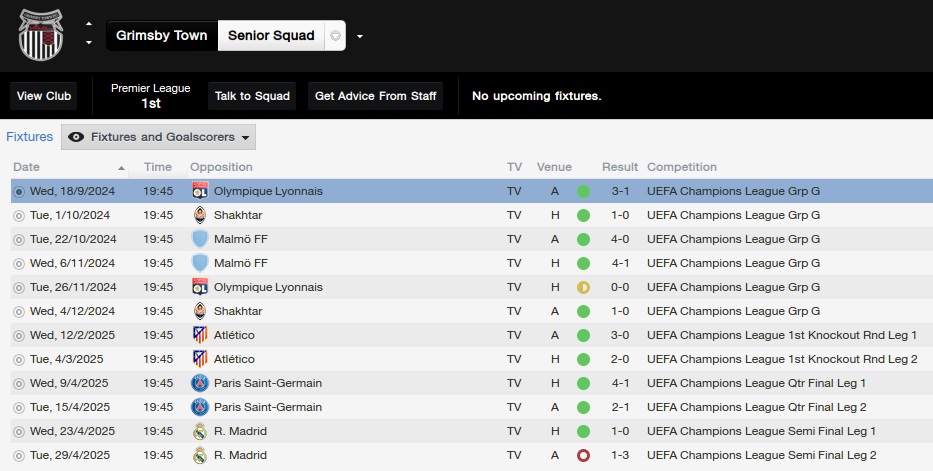Select Grimsby Town tab

162,36
